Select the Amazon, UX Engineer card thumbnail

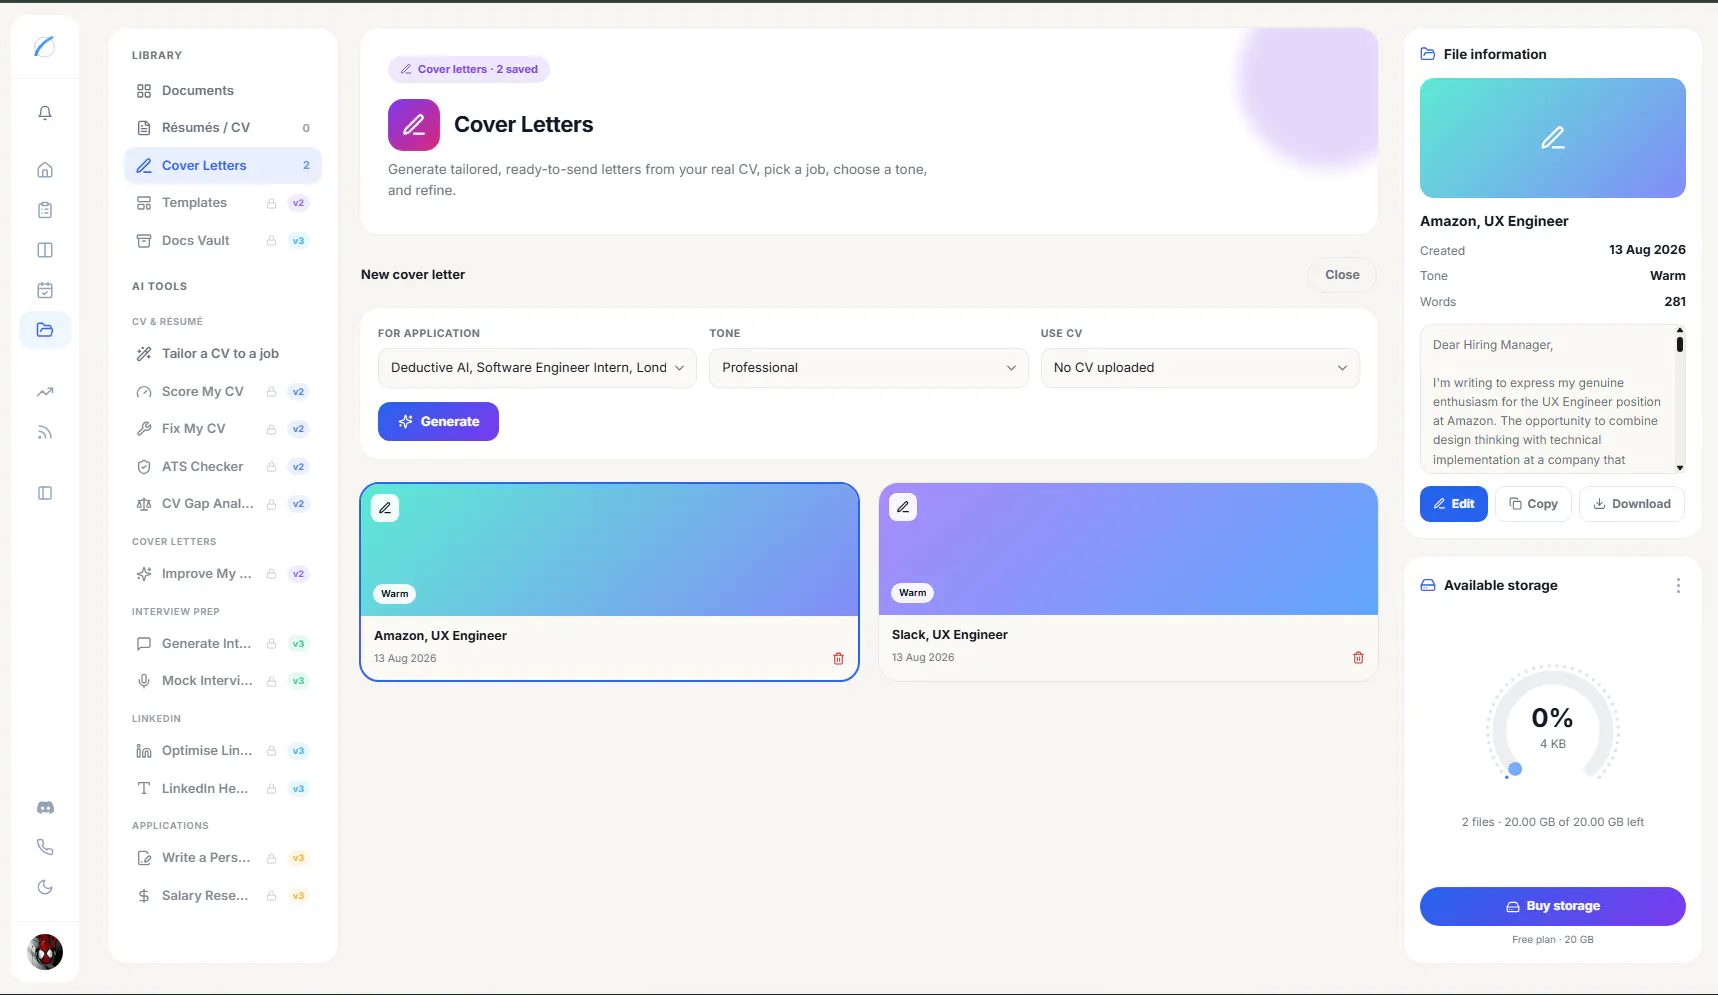[610, 550]
